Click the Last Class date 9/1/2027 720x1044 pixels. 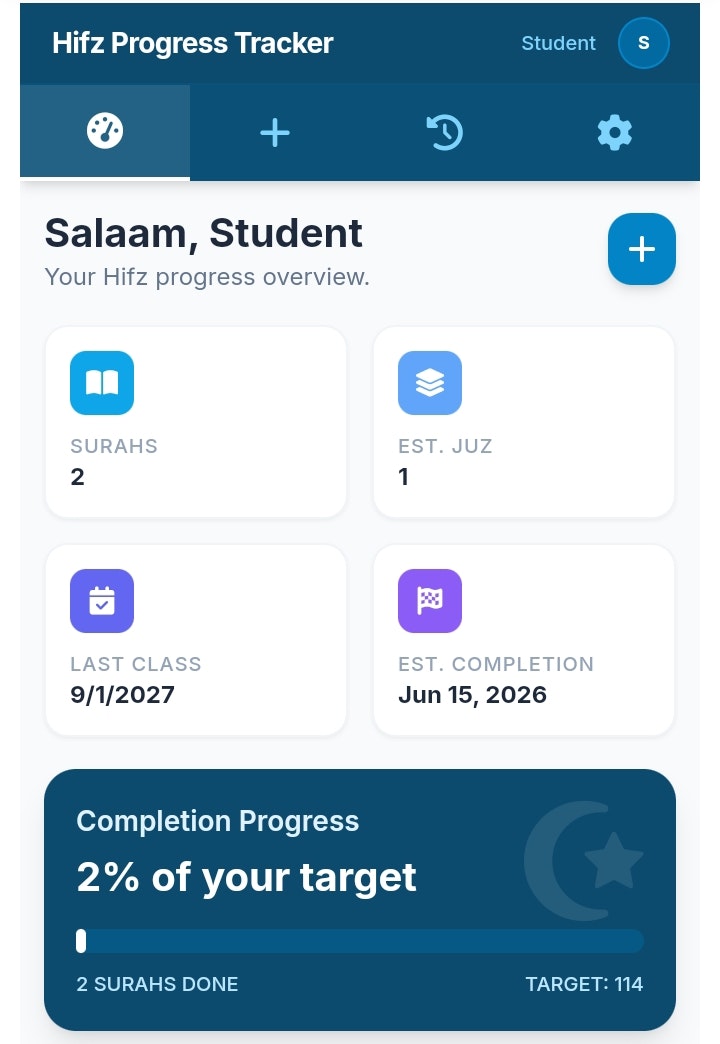pos(122,694)
